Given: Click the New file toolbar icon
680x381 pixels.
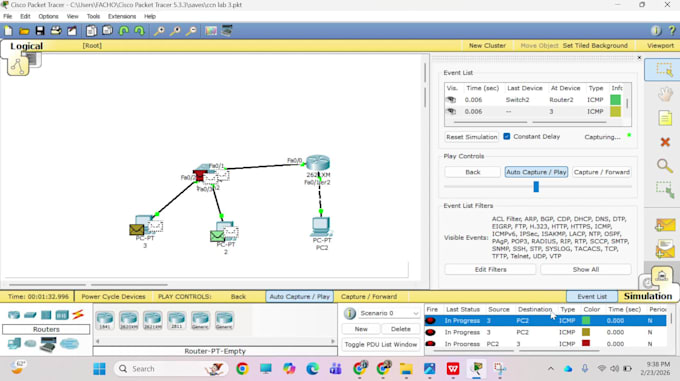Looking at the screenshot, I should 8,31.
